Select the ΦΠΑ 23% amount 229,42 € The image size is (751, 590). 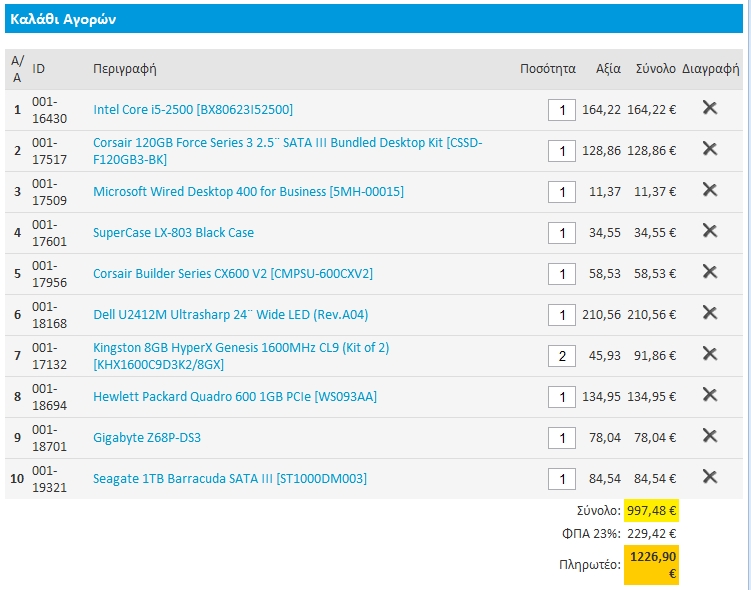point(652,533)
